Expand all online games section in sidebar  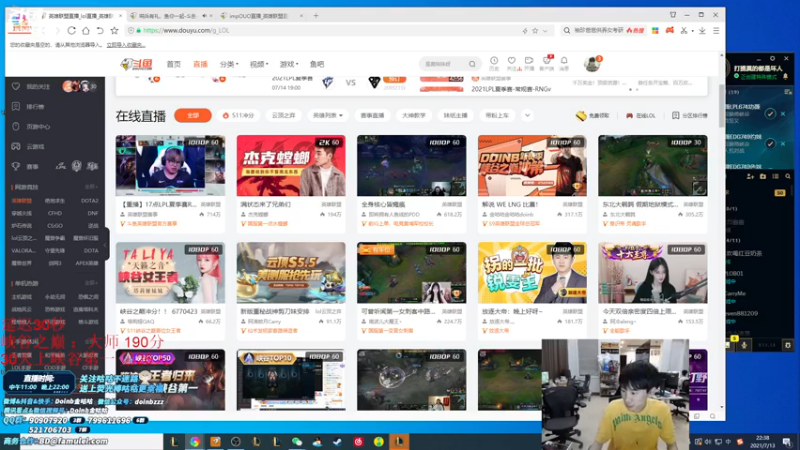[91, 187]
